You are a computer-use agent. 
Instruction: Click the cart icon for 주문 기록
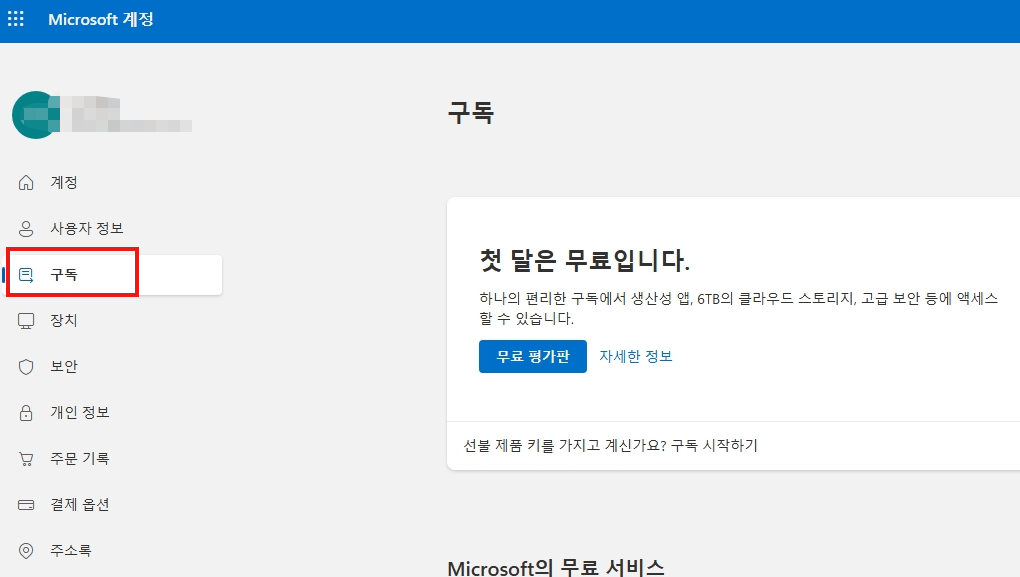click(x=26, y=459)
